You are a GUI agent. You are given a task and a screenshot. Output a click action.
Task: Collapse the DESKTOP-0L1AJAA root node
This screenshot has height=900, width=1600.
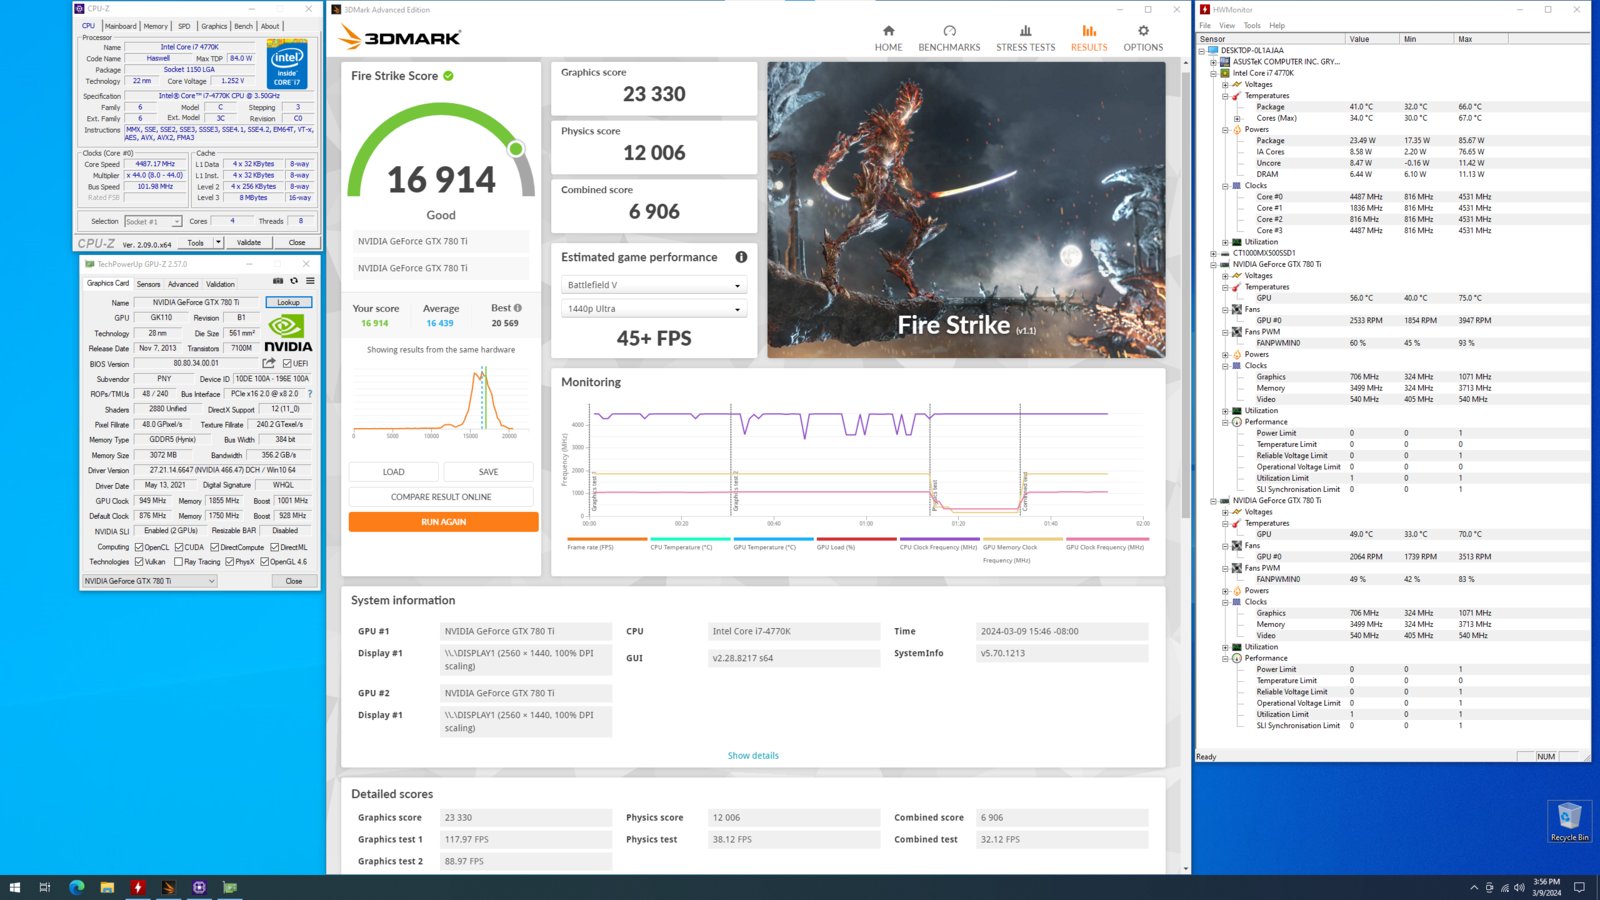coord(1202,50)
